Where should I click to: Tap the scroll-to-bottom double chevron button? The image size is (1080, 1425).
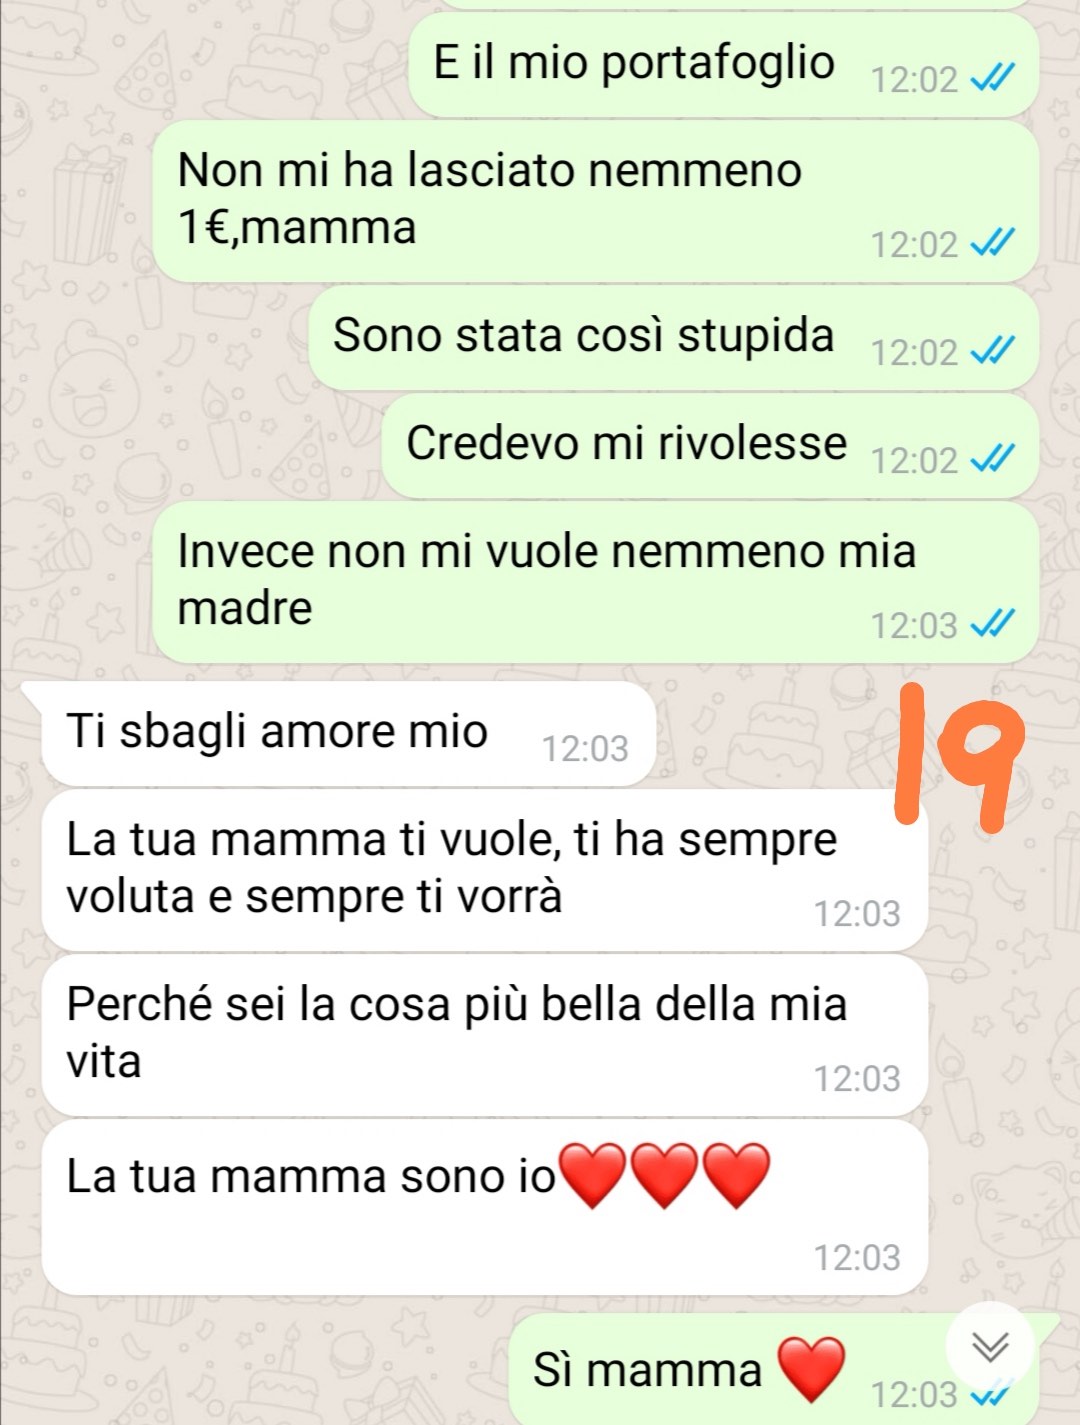click(990, 1347)
